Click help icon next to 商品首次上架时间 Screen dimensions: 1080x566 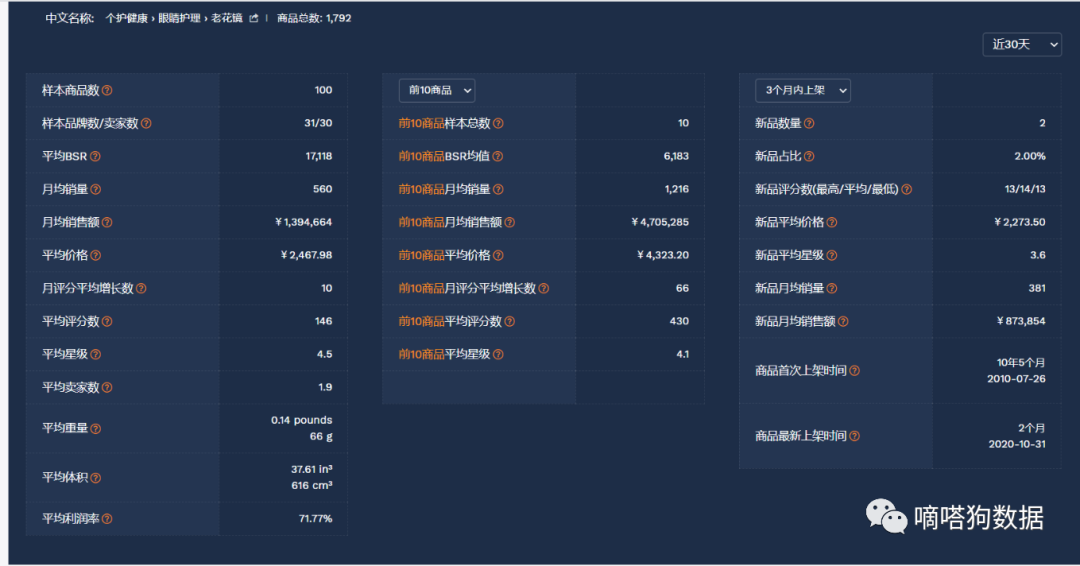pos(854,371)
